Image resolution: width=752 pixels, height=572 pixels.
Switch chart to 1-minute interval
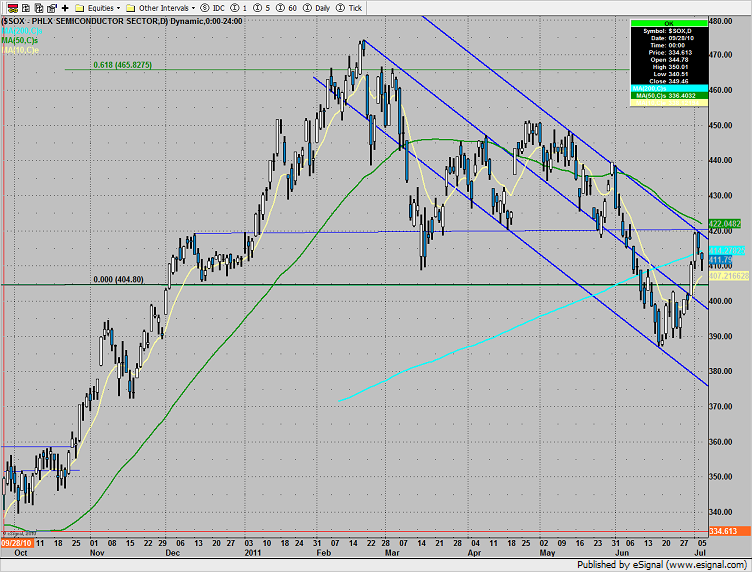pos(239,8)
